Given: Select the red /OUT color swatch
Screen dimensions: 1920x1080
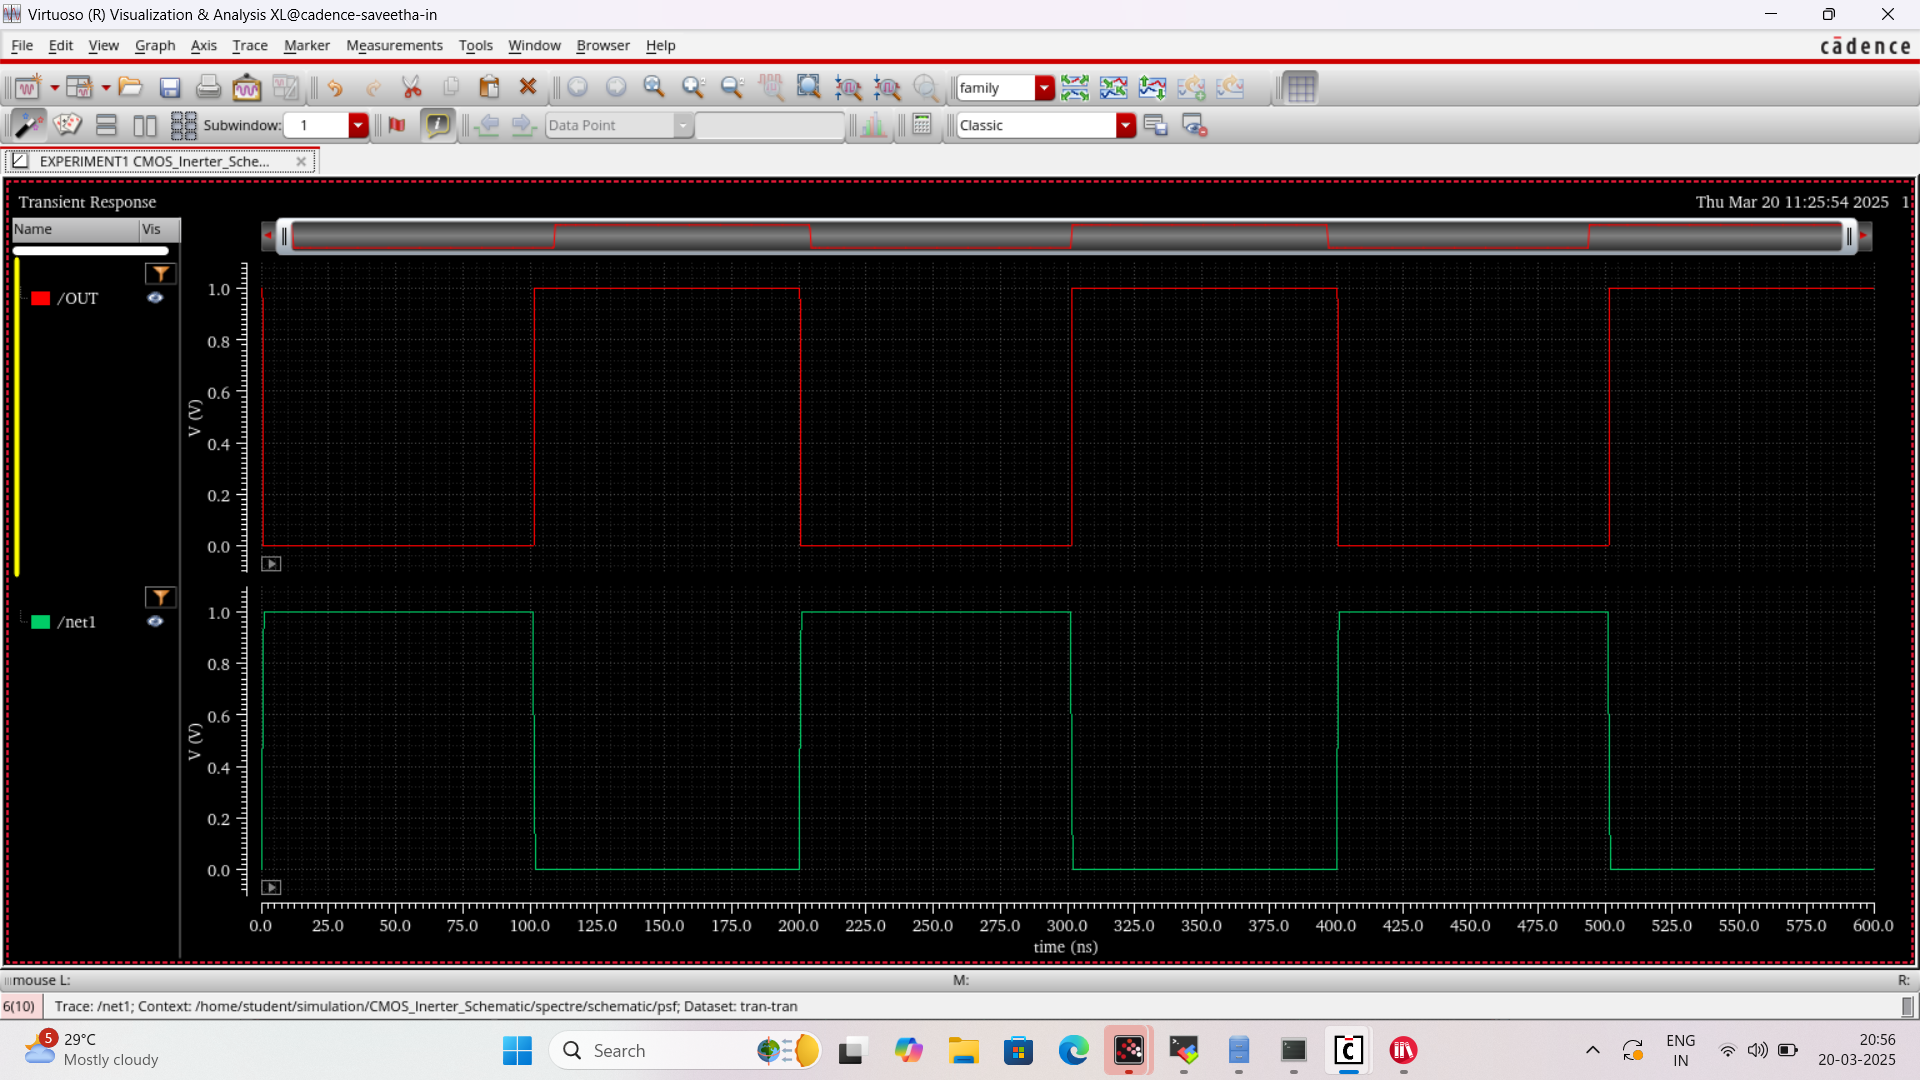Looking at the screenshot, I should (x=40, y=298).
